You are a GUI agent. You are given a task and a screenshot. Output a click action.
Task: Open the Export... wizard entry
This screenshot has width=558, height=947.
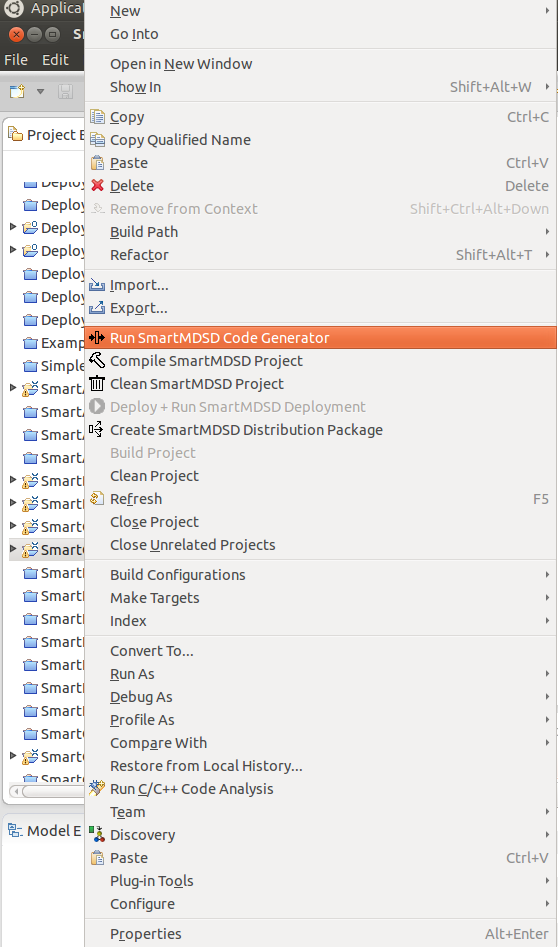(x=320, y=308)
